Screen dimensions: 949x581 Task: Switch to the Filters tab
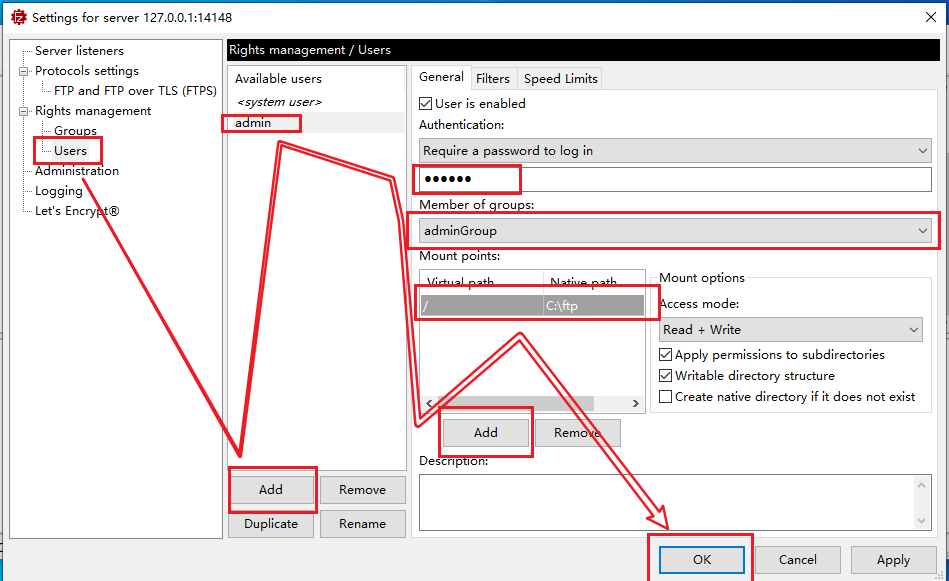(x=493, y=79)
